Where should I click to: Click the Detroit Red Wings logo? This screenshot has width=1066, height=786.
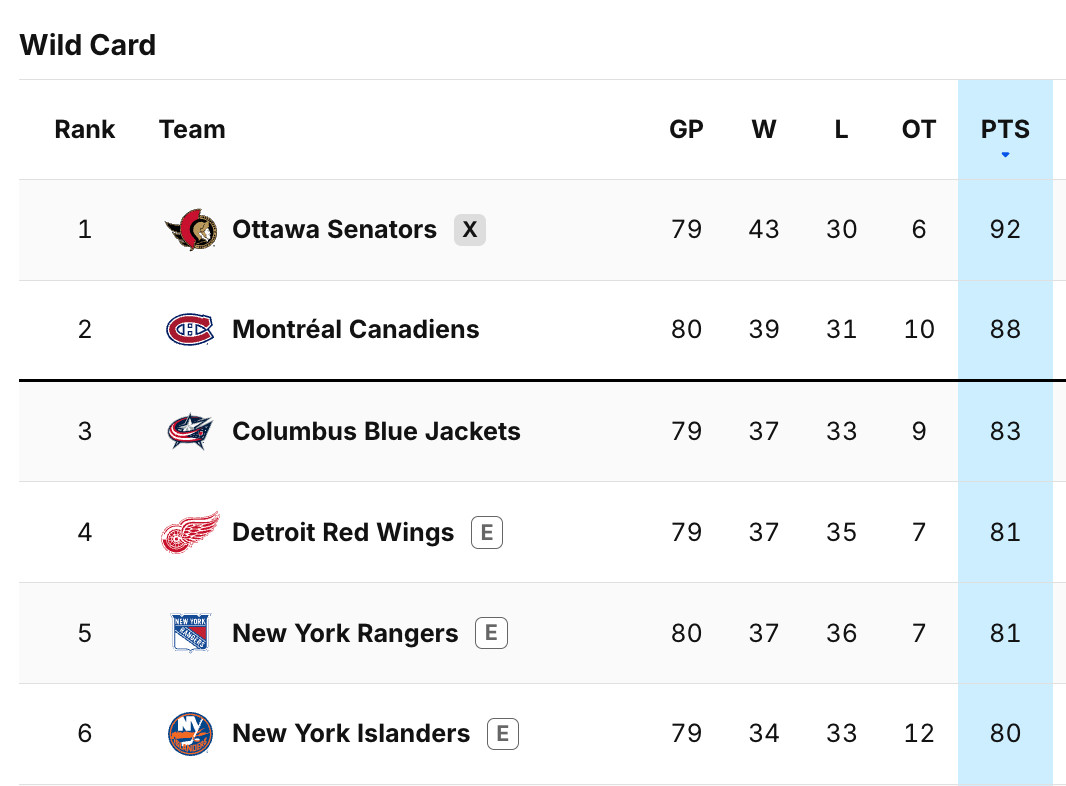pyautogui.click(x=190, y=532)
